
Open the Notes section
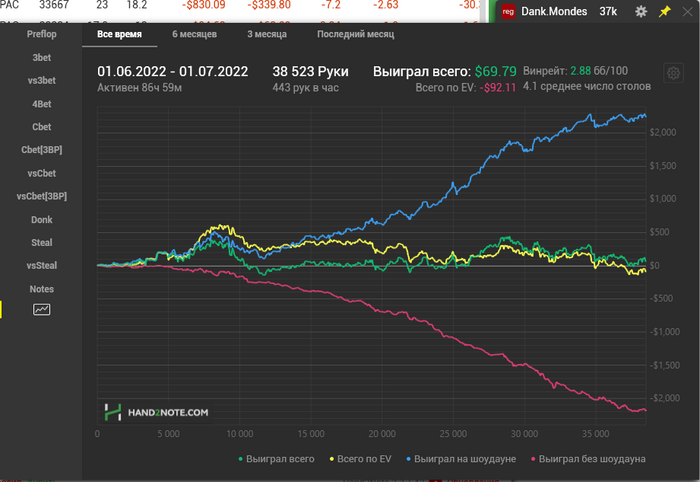42,289
